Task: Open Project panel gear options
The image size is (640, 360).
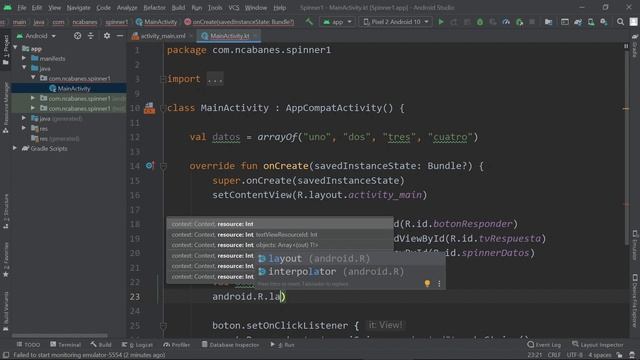Action: point(107,36)
